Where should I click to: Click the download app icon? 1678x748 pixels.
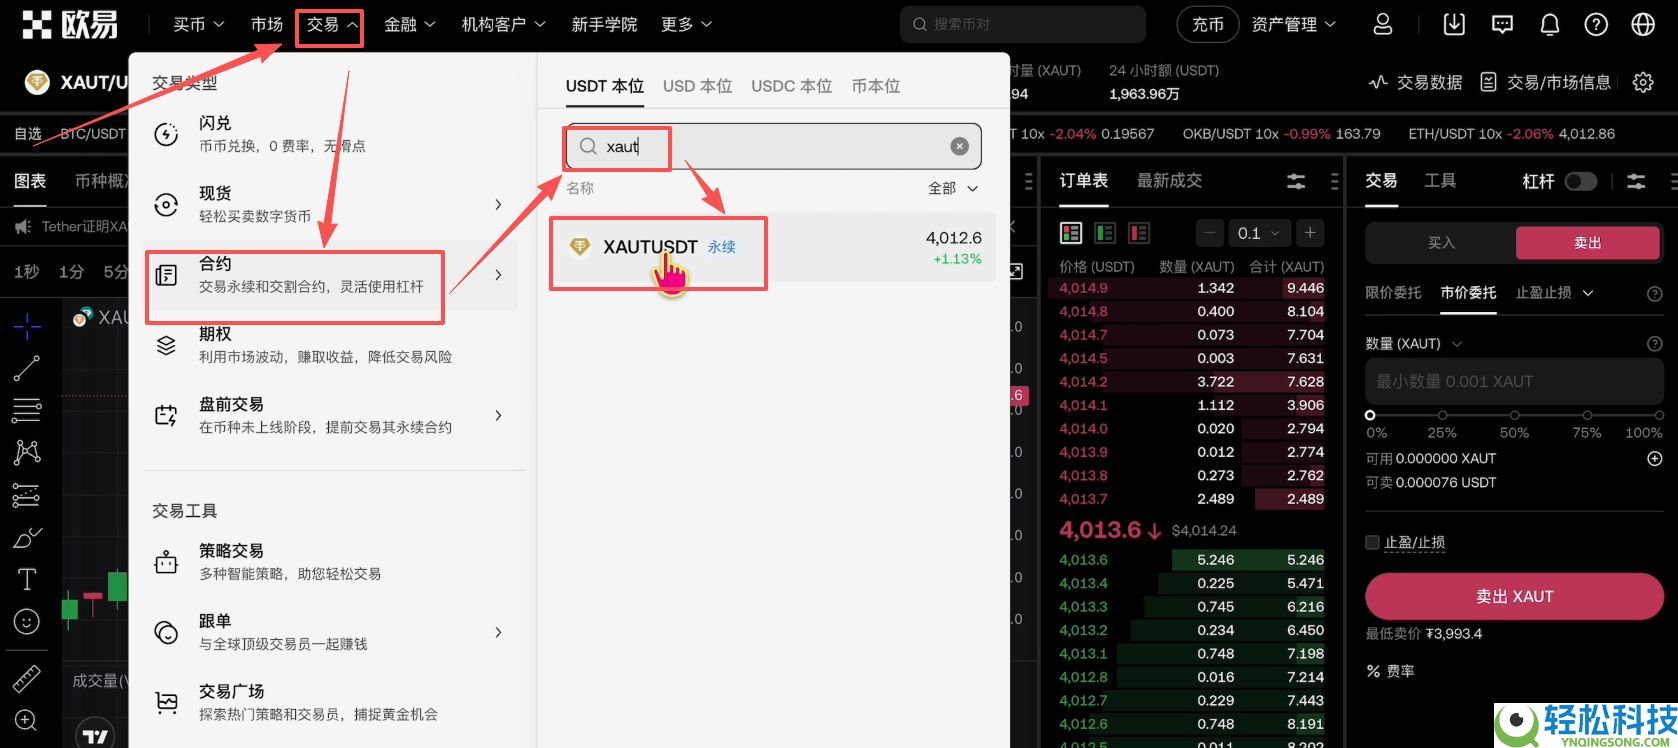coord(1454,25)
